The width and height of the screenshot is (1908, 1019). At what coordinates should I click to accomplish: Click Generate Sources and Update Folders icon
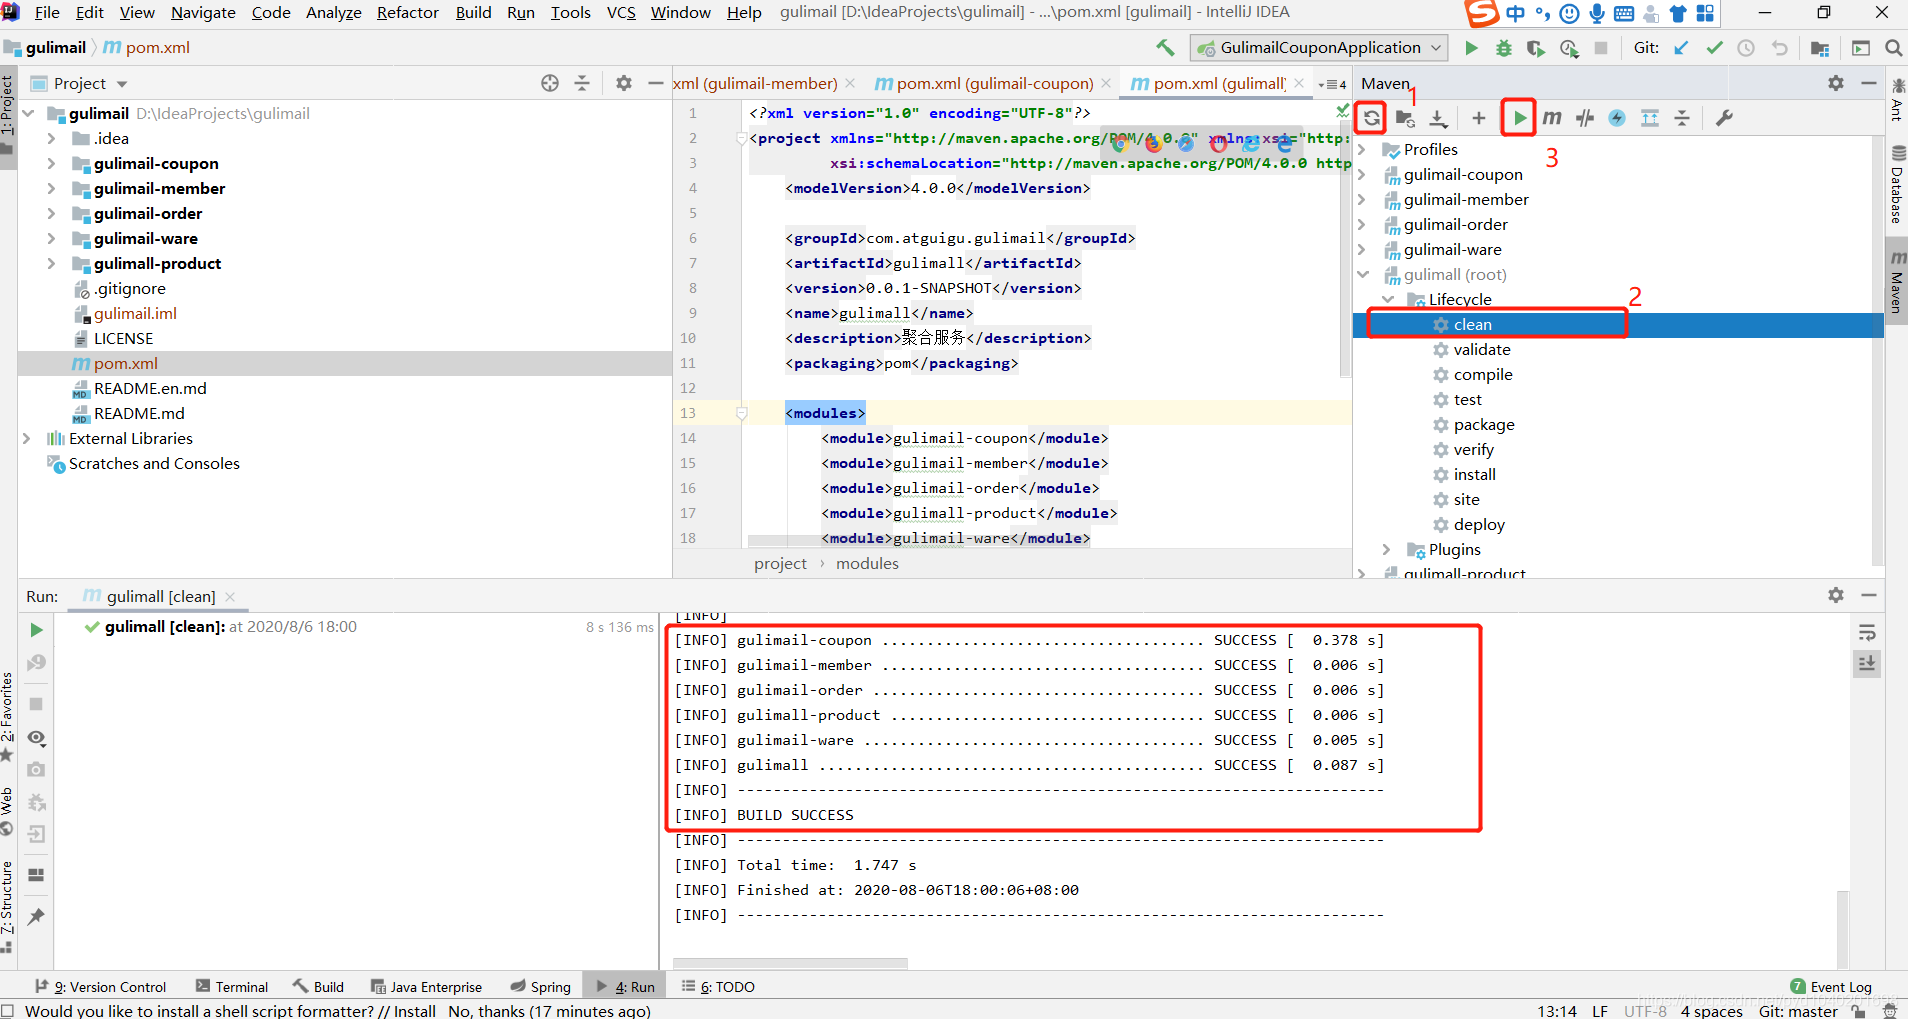1405,118
